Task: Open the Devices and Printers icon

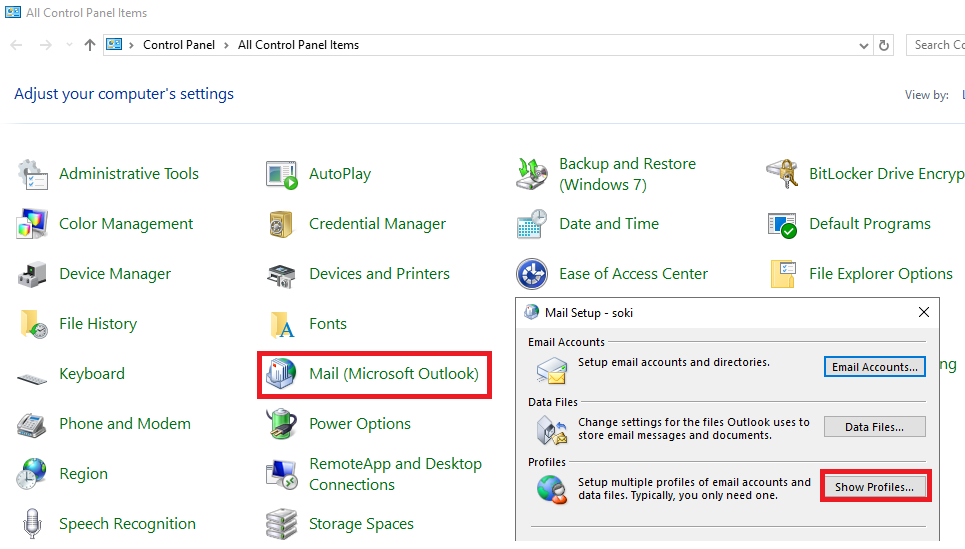Action: [282, 274]
